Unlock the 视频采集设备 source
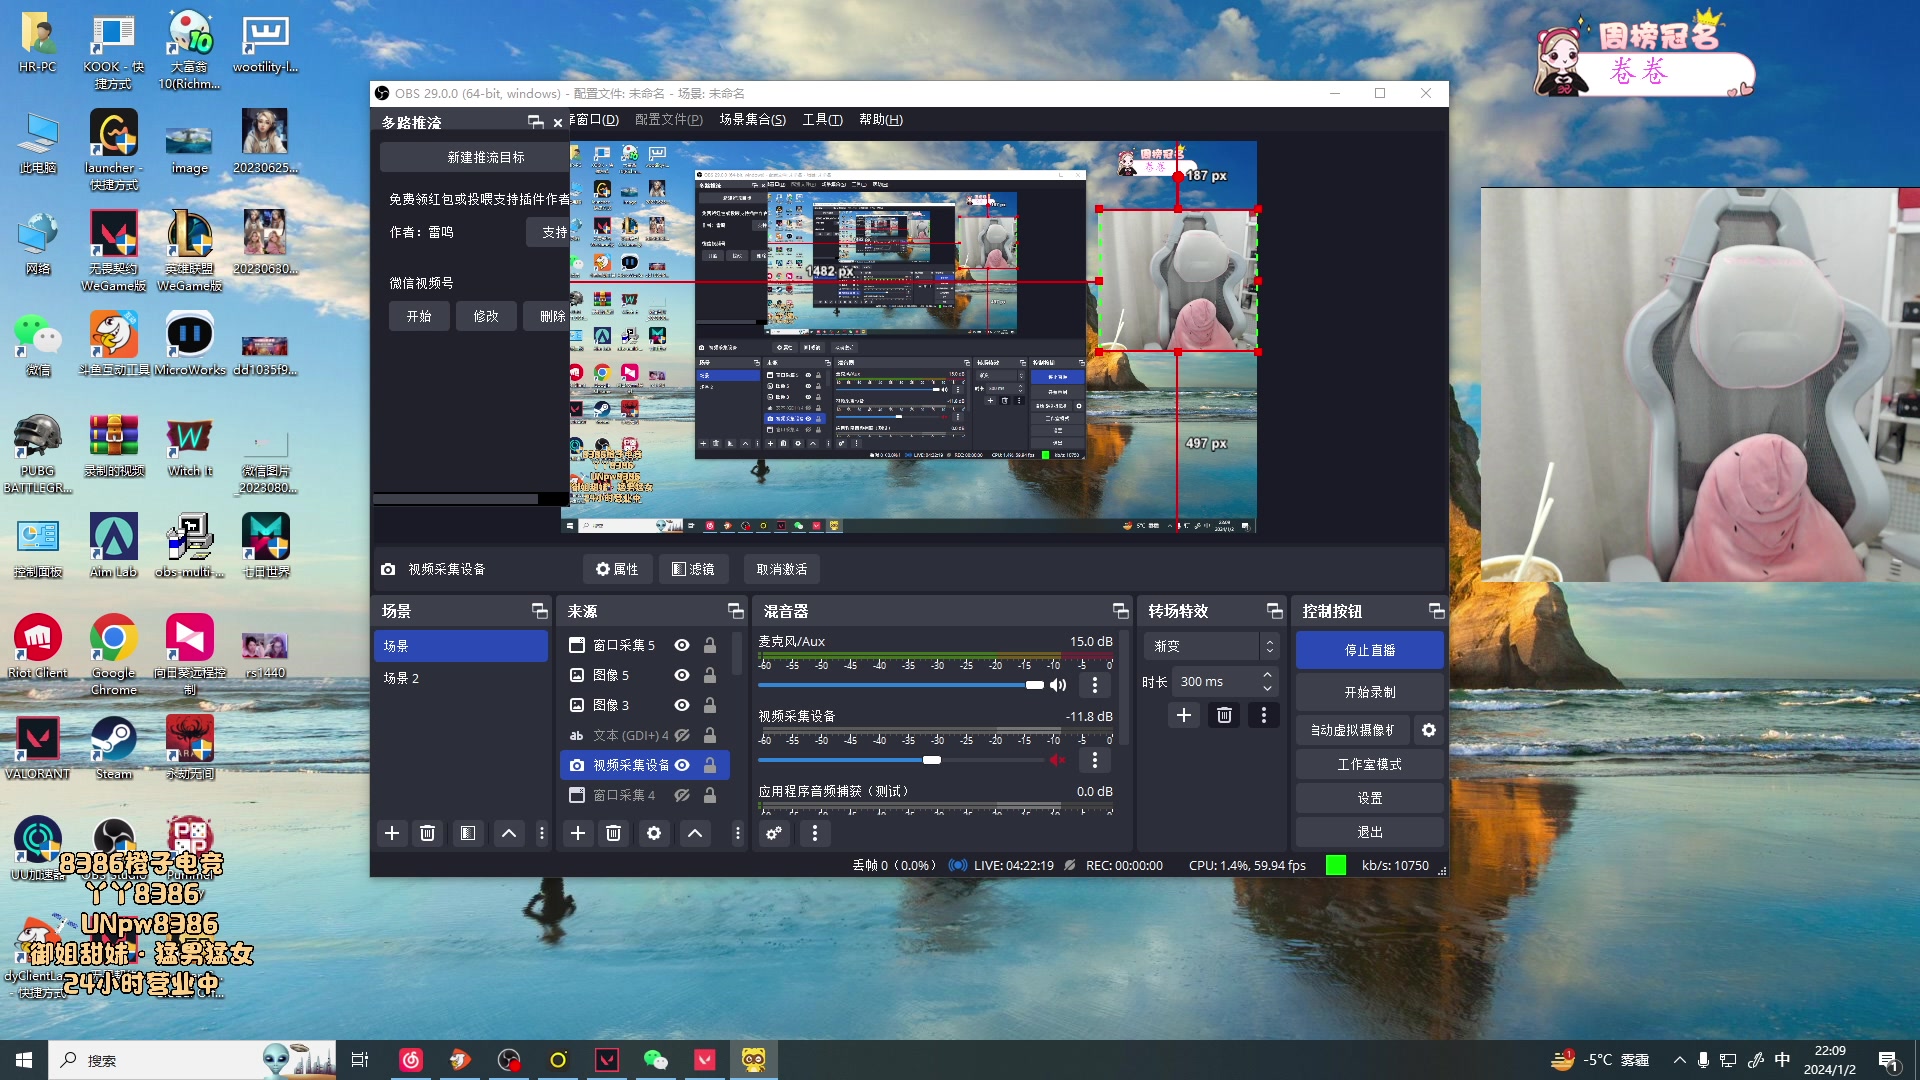This screenshot has width=1920, height=1080. tap(709, 765)
